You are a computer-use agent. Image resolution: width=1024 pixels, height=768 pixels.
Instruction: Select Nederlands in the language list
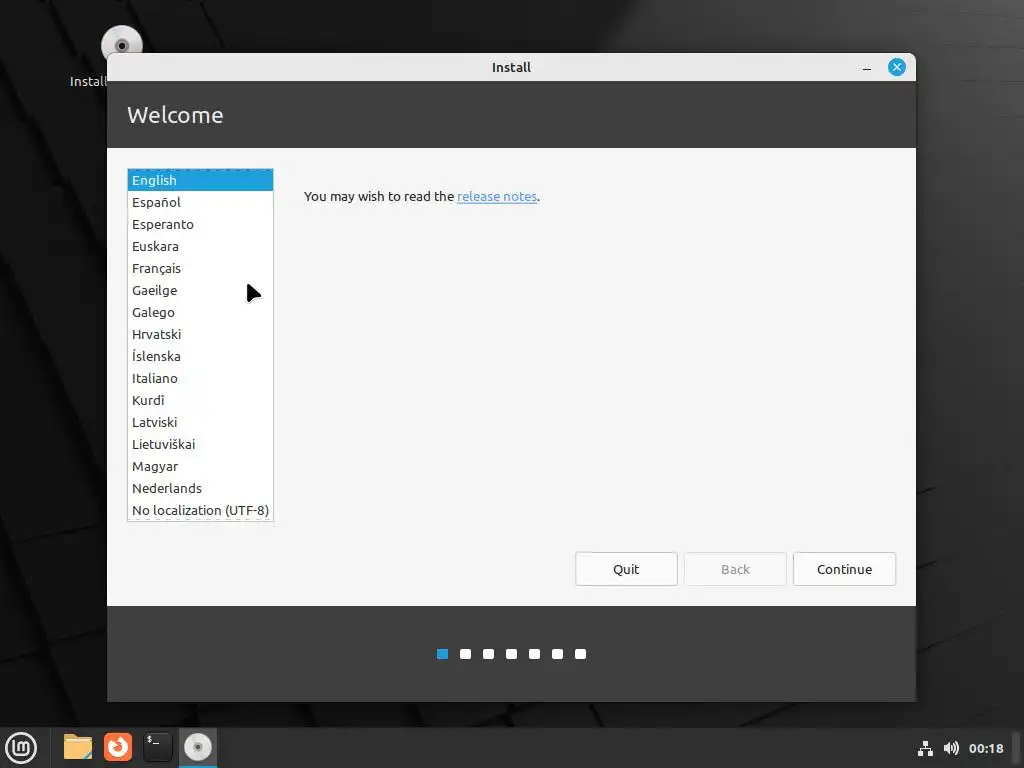(200, 488)
